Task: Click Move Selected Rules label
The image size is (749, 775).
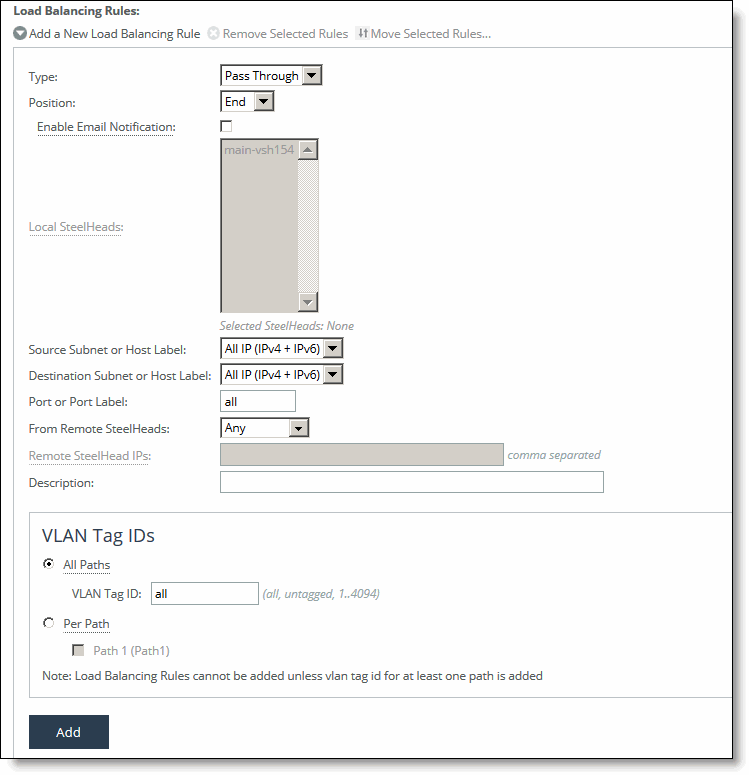Action: point(431,34)
